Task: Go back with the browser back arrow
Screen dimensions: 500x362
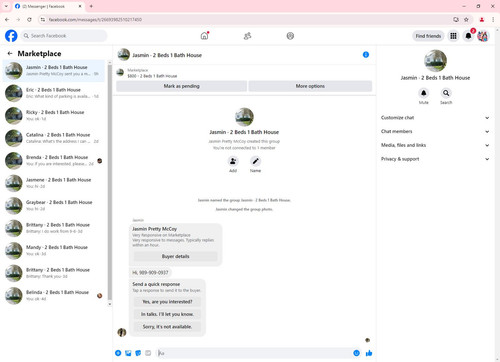Action: 7,20
